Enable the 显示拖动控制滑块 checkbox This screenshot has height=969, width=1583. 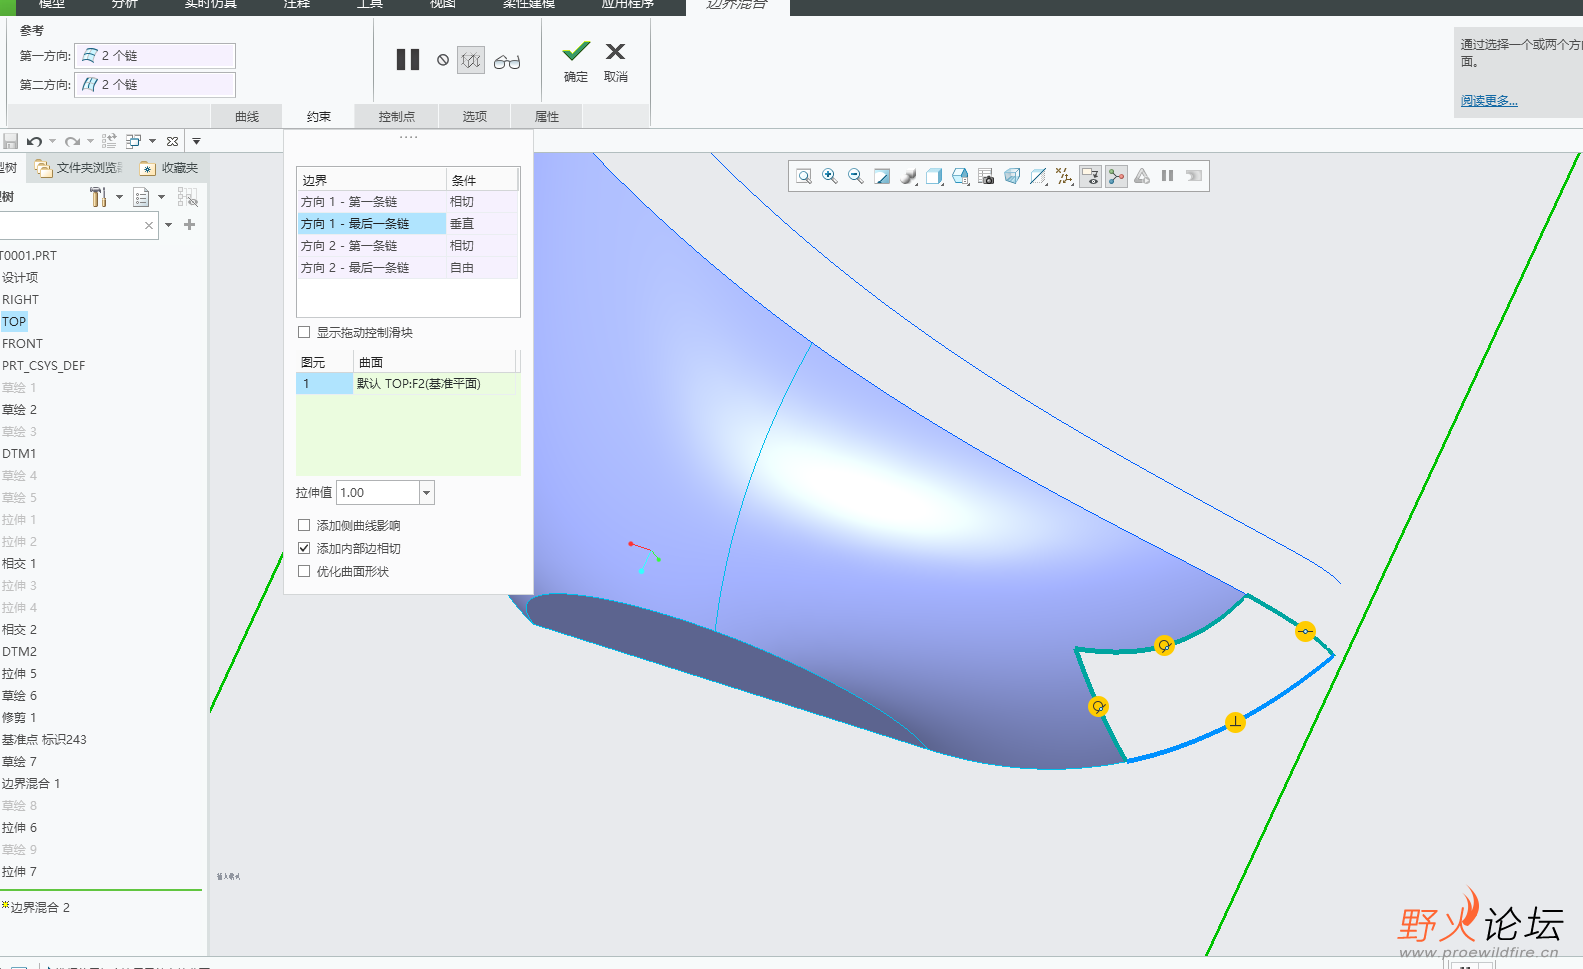[x=304, y=332]
